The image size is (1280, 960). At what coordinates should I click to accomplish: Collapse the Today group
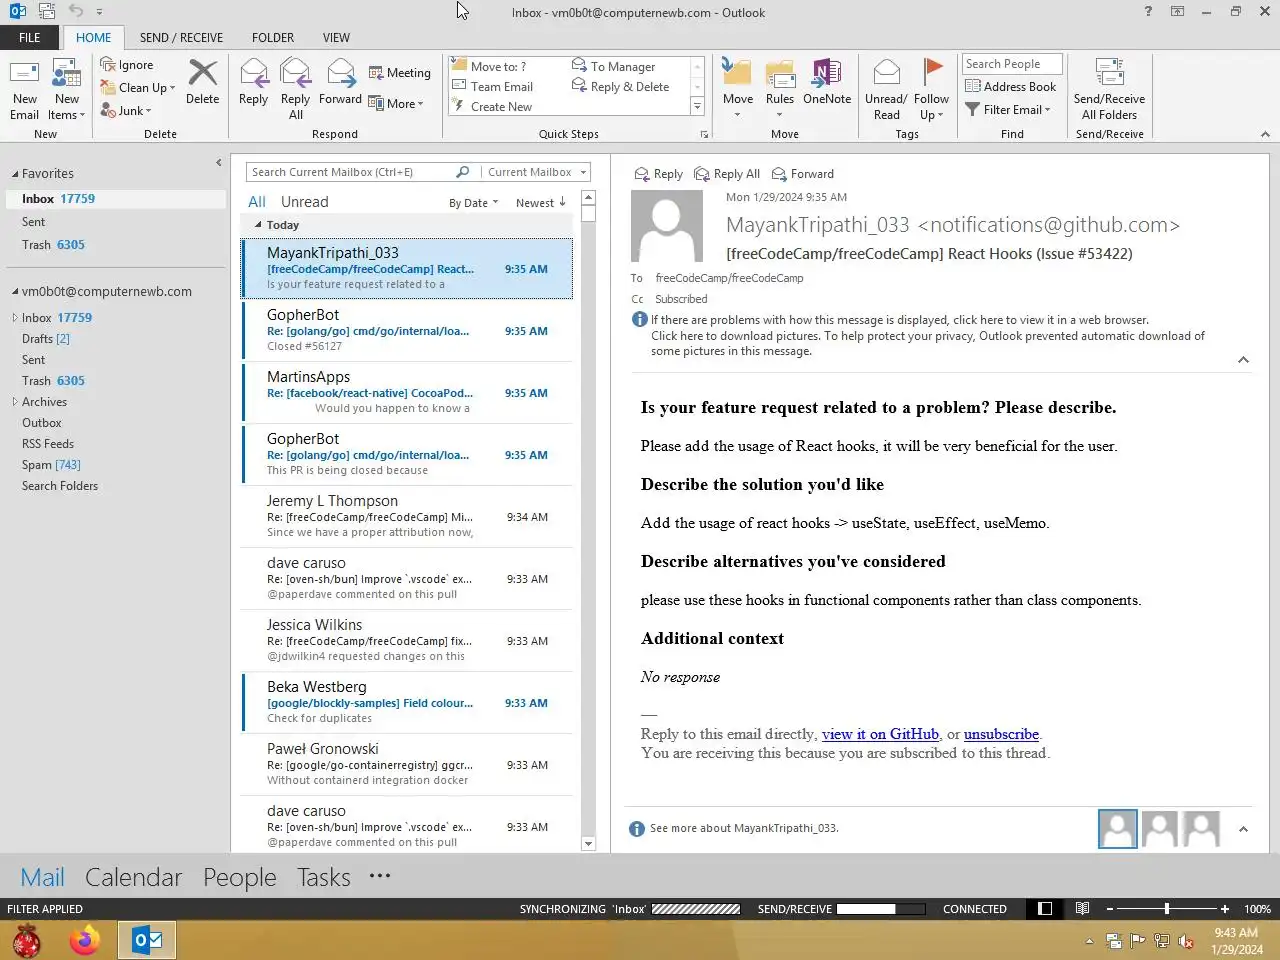258,225
